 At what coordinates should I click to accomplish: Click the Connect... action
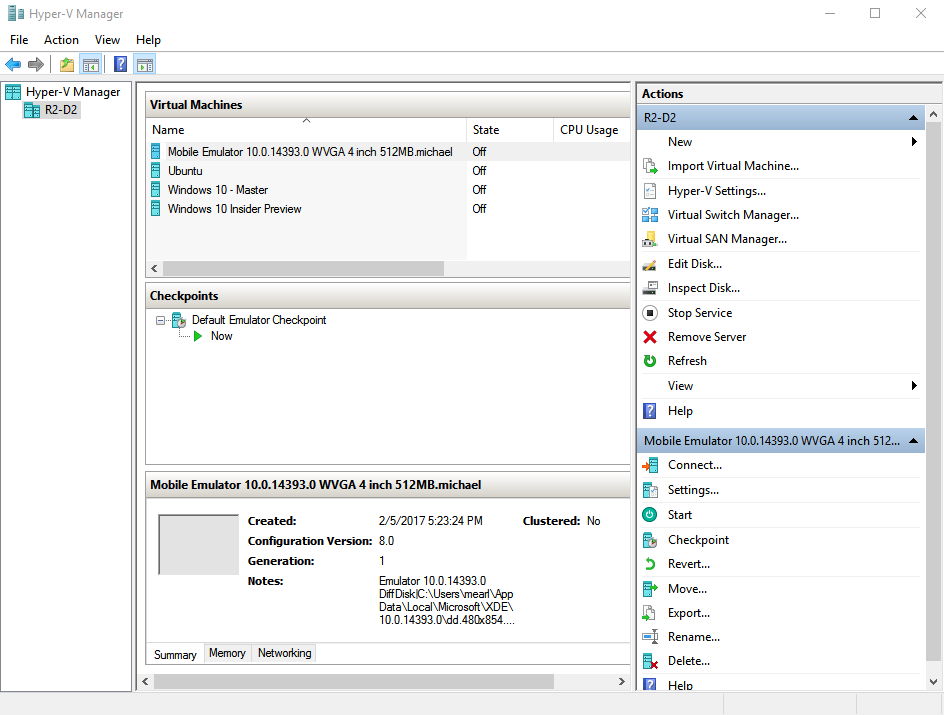pyautogui.click(x=695, y=465)
